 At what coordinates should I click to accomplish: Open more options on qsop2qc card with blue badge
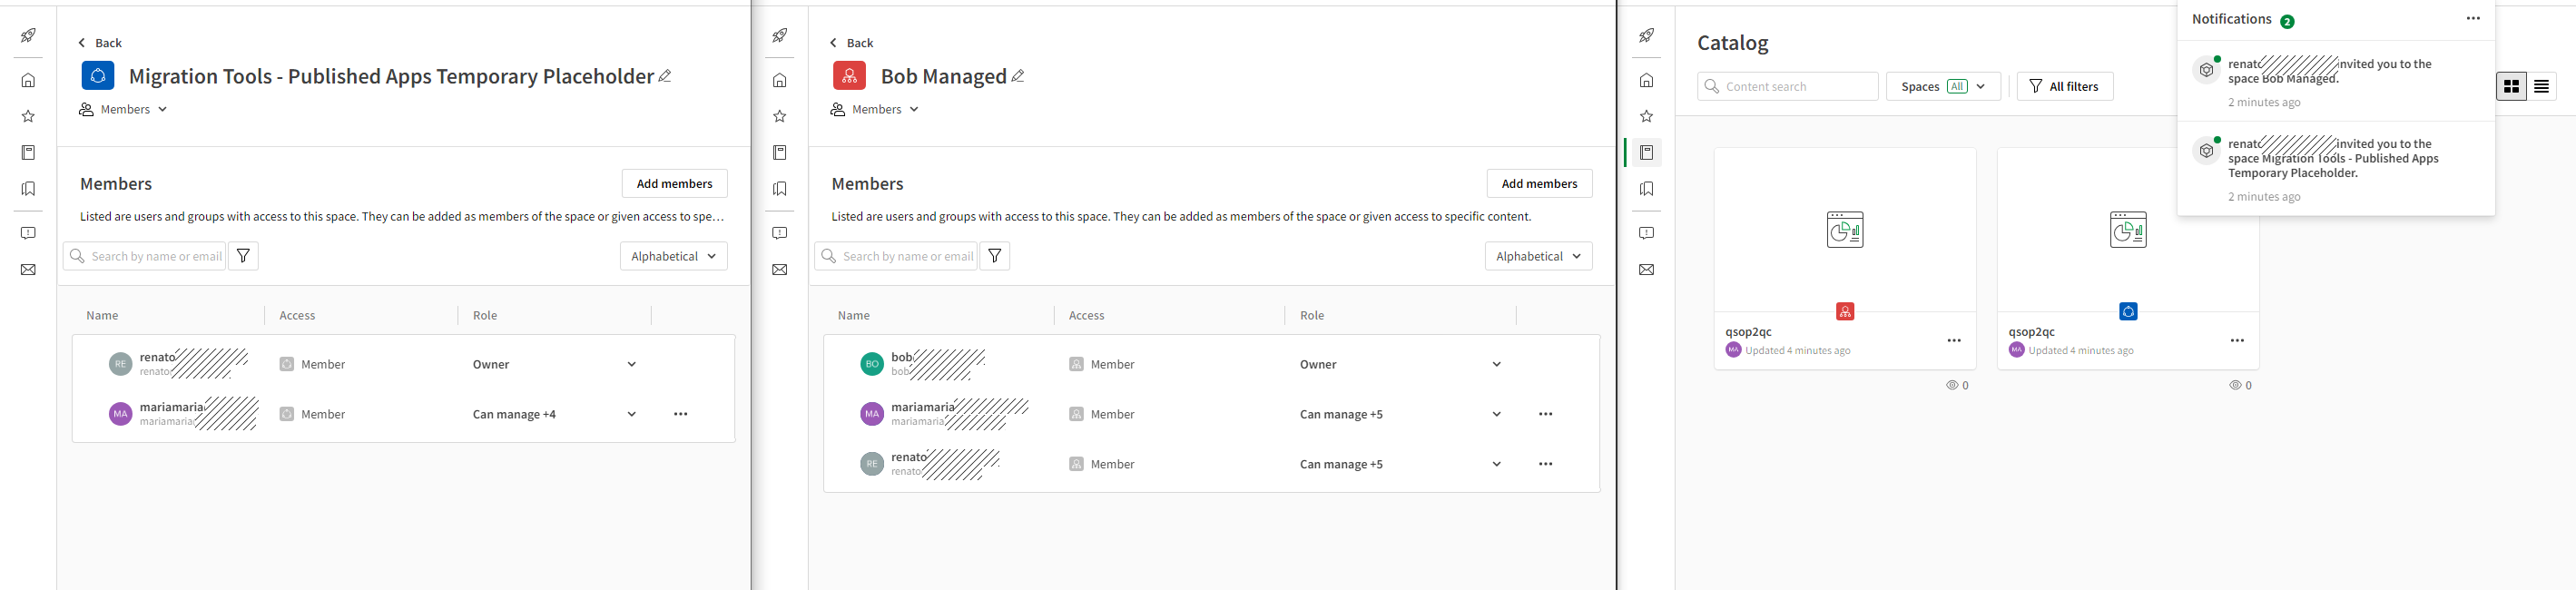tap(2237, 341)
